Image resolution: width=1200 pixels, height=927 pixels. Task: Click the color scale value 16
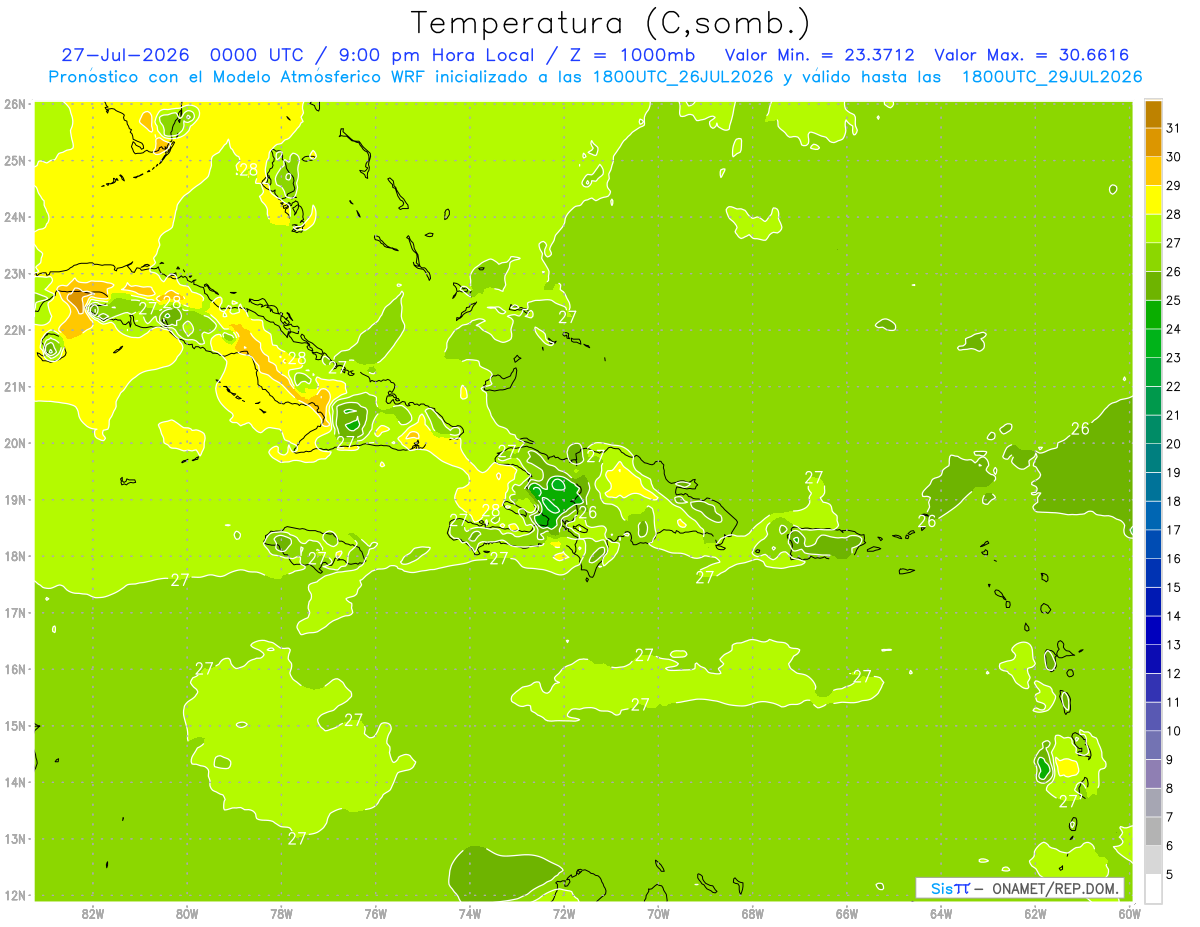coord(1174,559)
